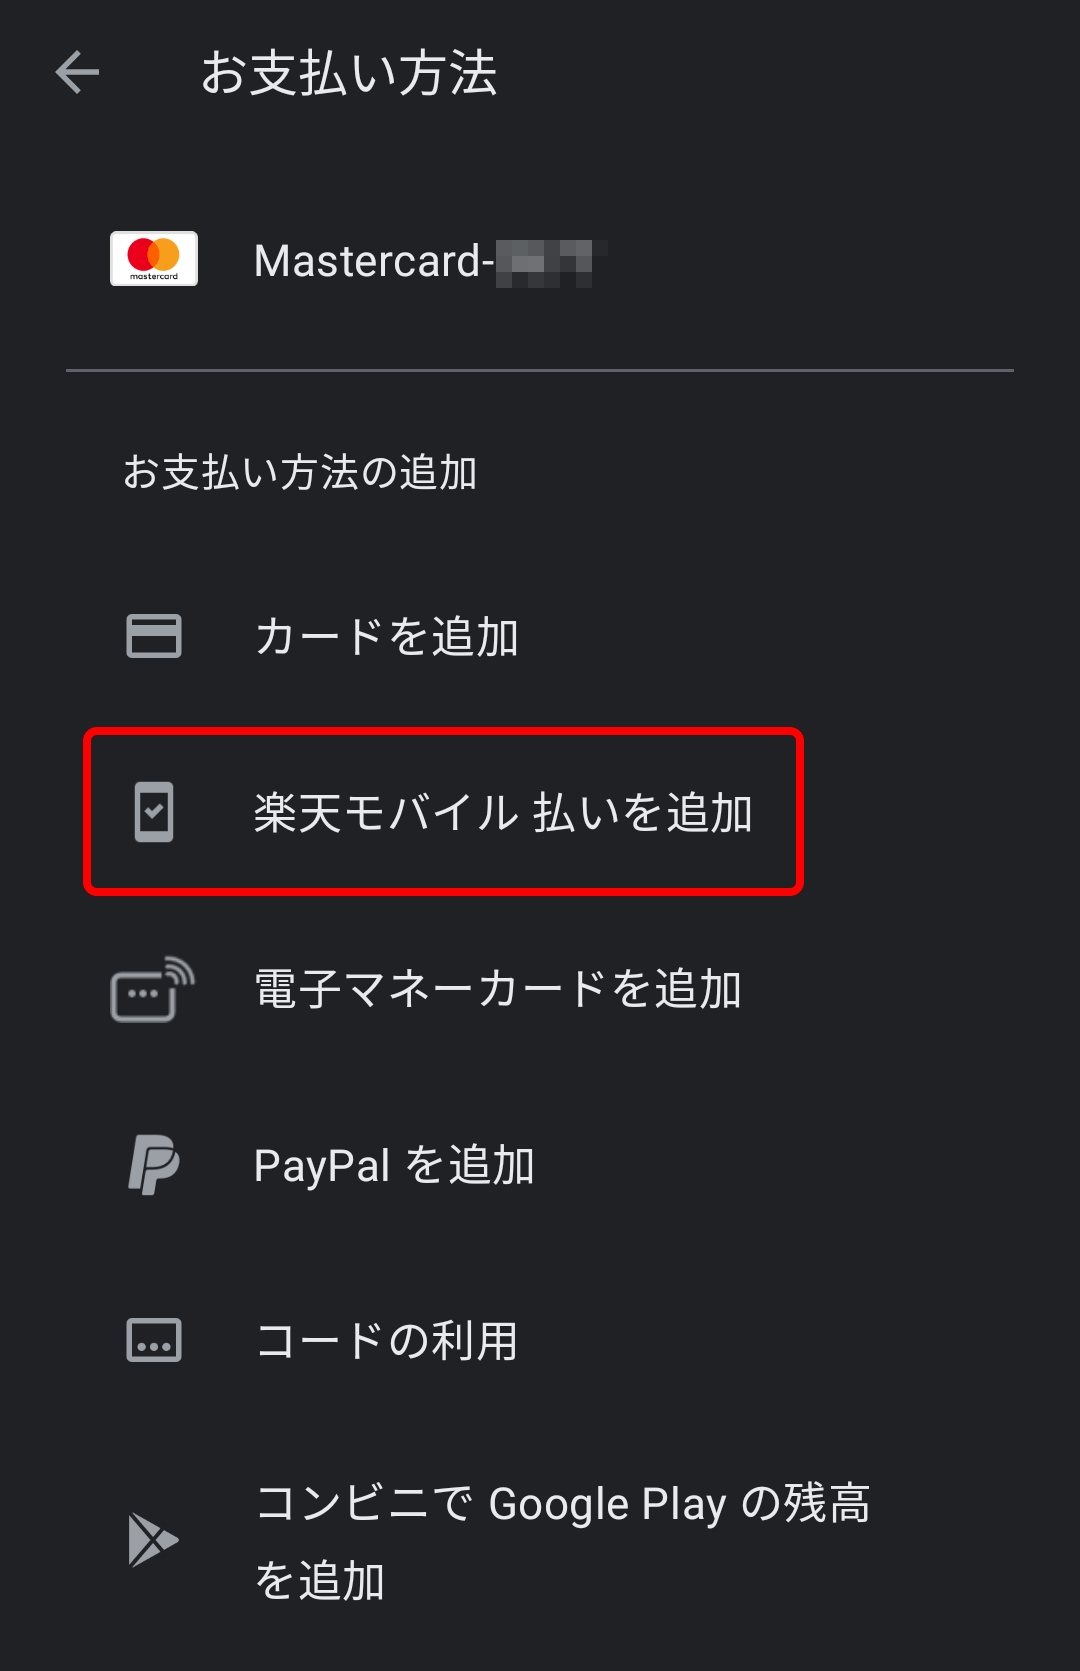This screenshot has width=1080, height=1671.
Task: Select 楽天モバイル 払いを追加
Action: (444, 812)
